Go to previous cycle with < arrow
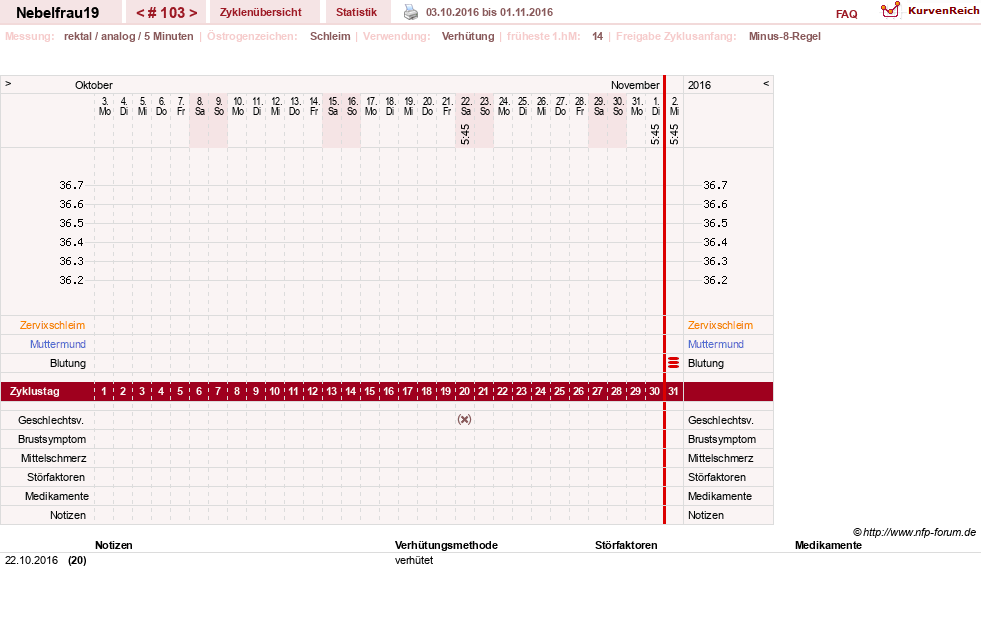The width and height of the screenshot is (981, 624). pos(140,13)
